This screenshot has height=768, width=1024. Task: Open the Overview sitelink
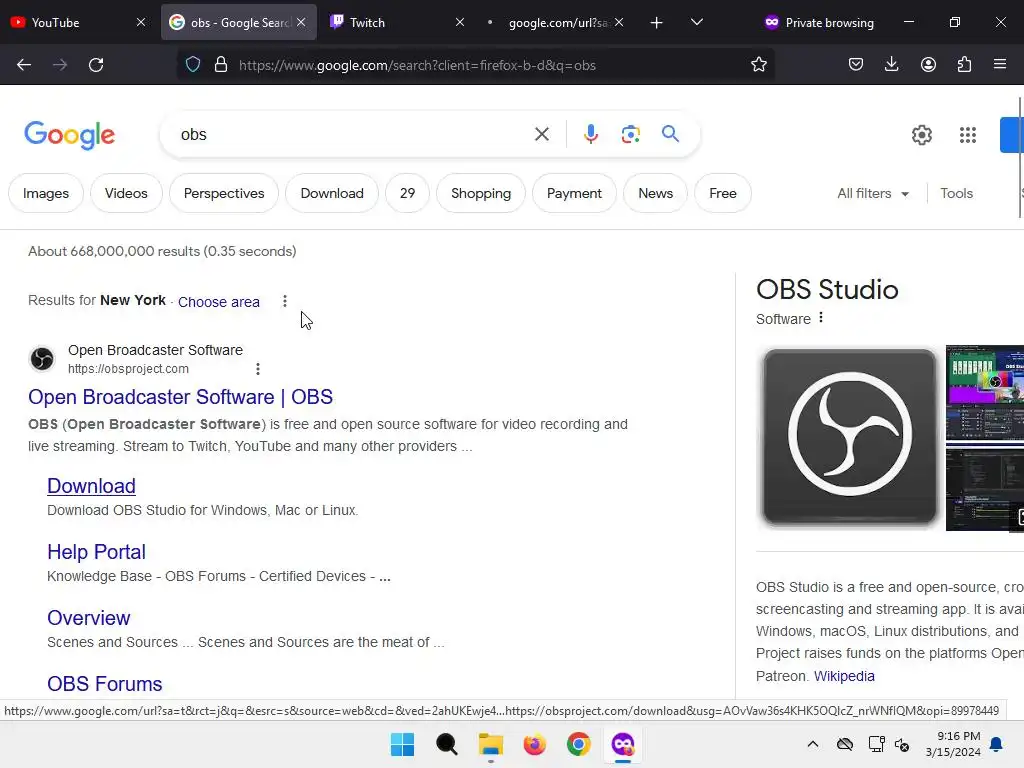click(x=89, y=618)
